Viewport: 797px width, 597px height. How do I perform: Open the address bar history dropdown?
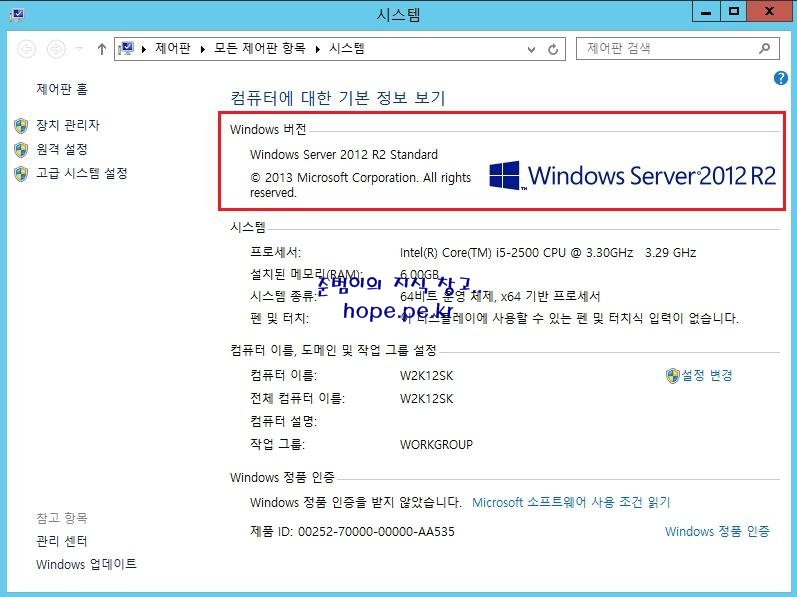point(531,49)
